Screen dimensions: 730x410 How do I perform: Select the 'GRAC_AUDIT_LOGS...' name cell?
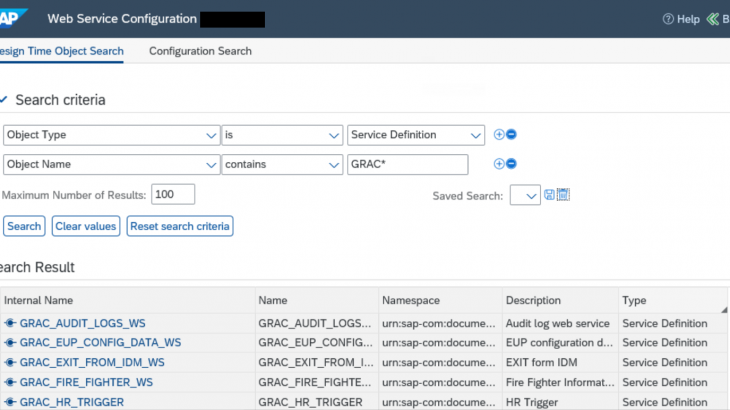(x=317, y=323)
